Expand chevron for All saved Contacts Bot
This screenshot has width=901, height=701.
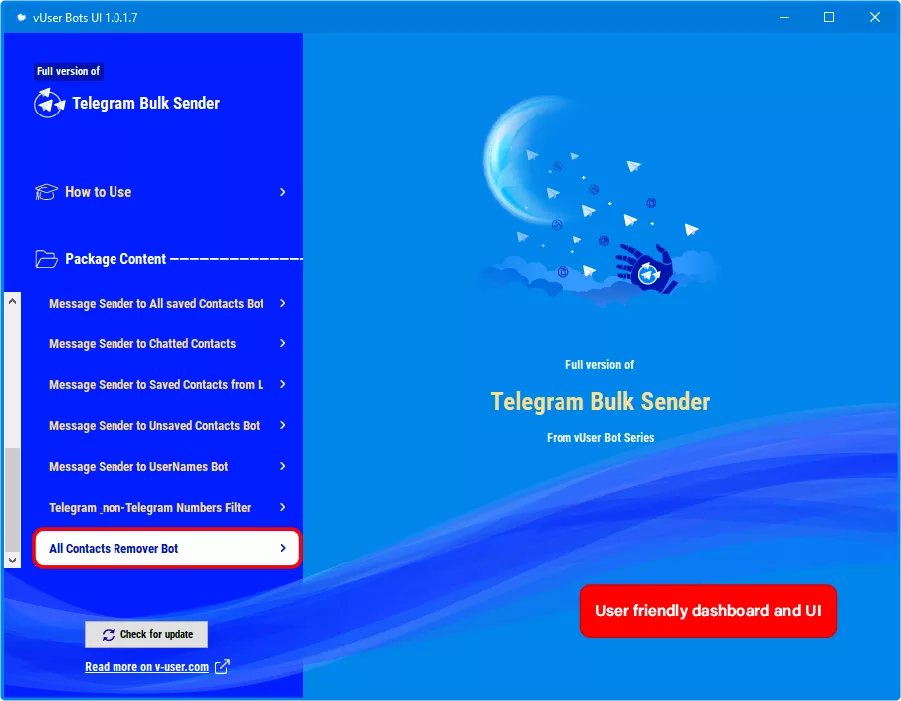[282, 303]
